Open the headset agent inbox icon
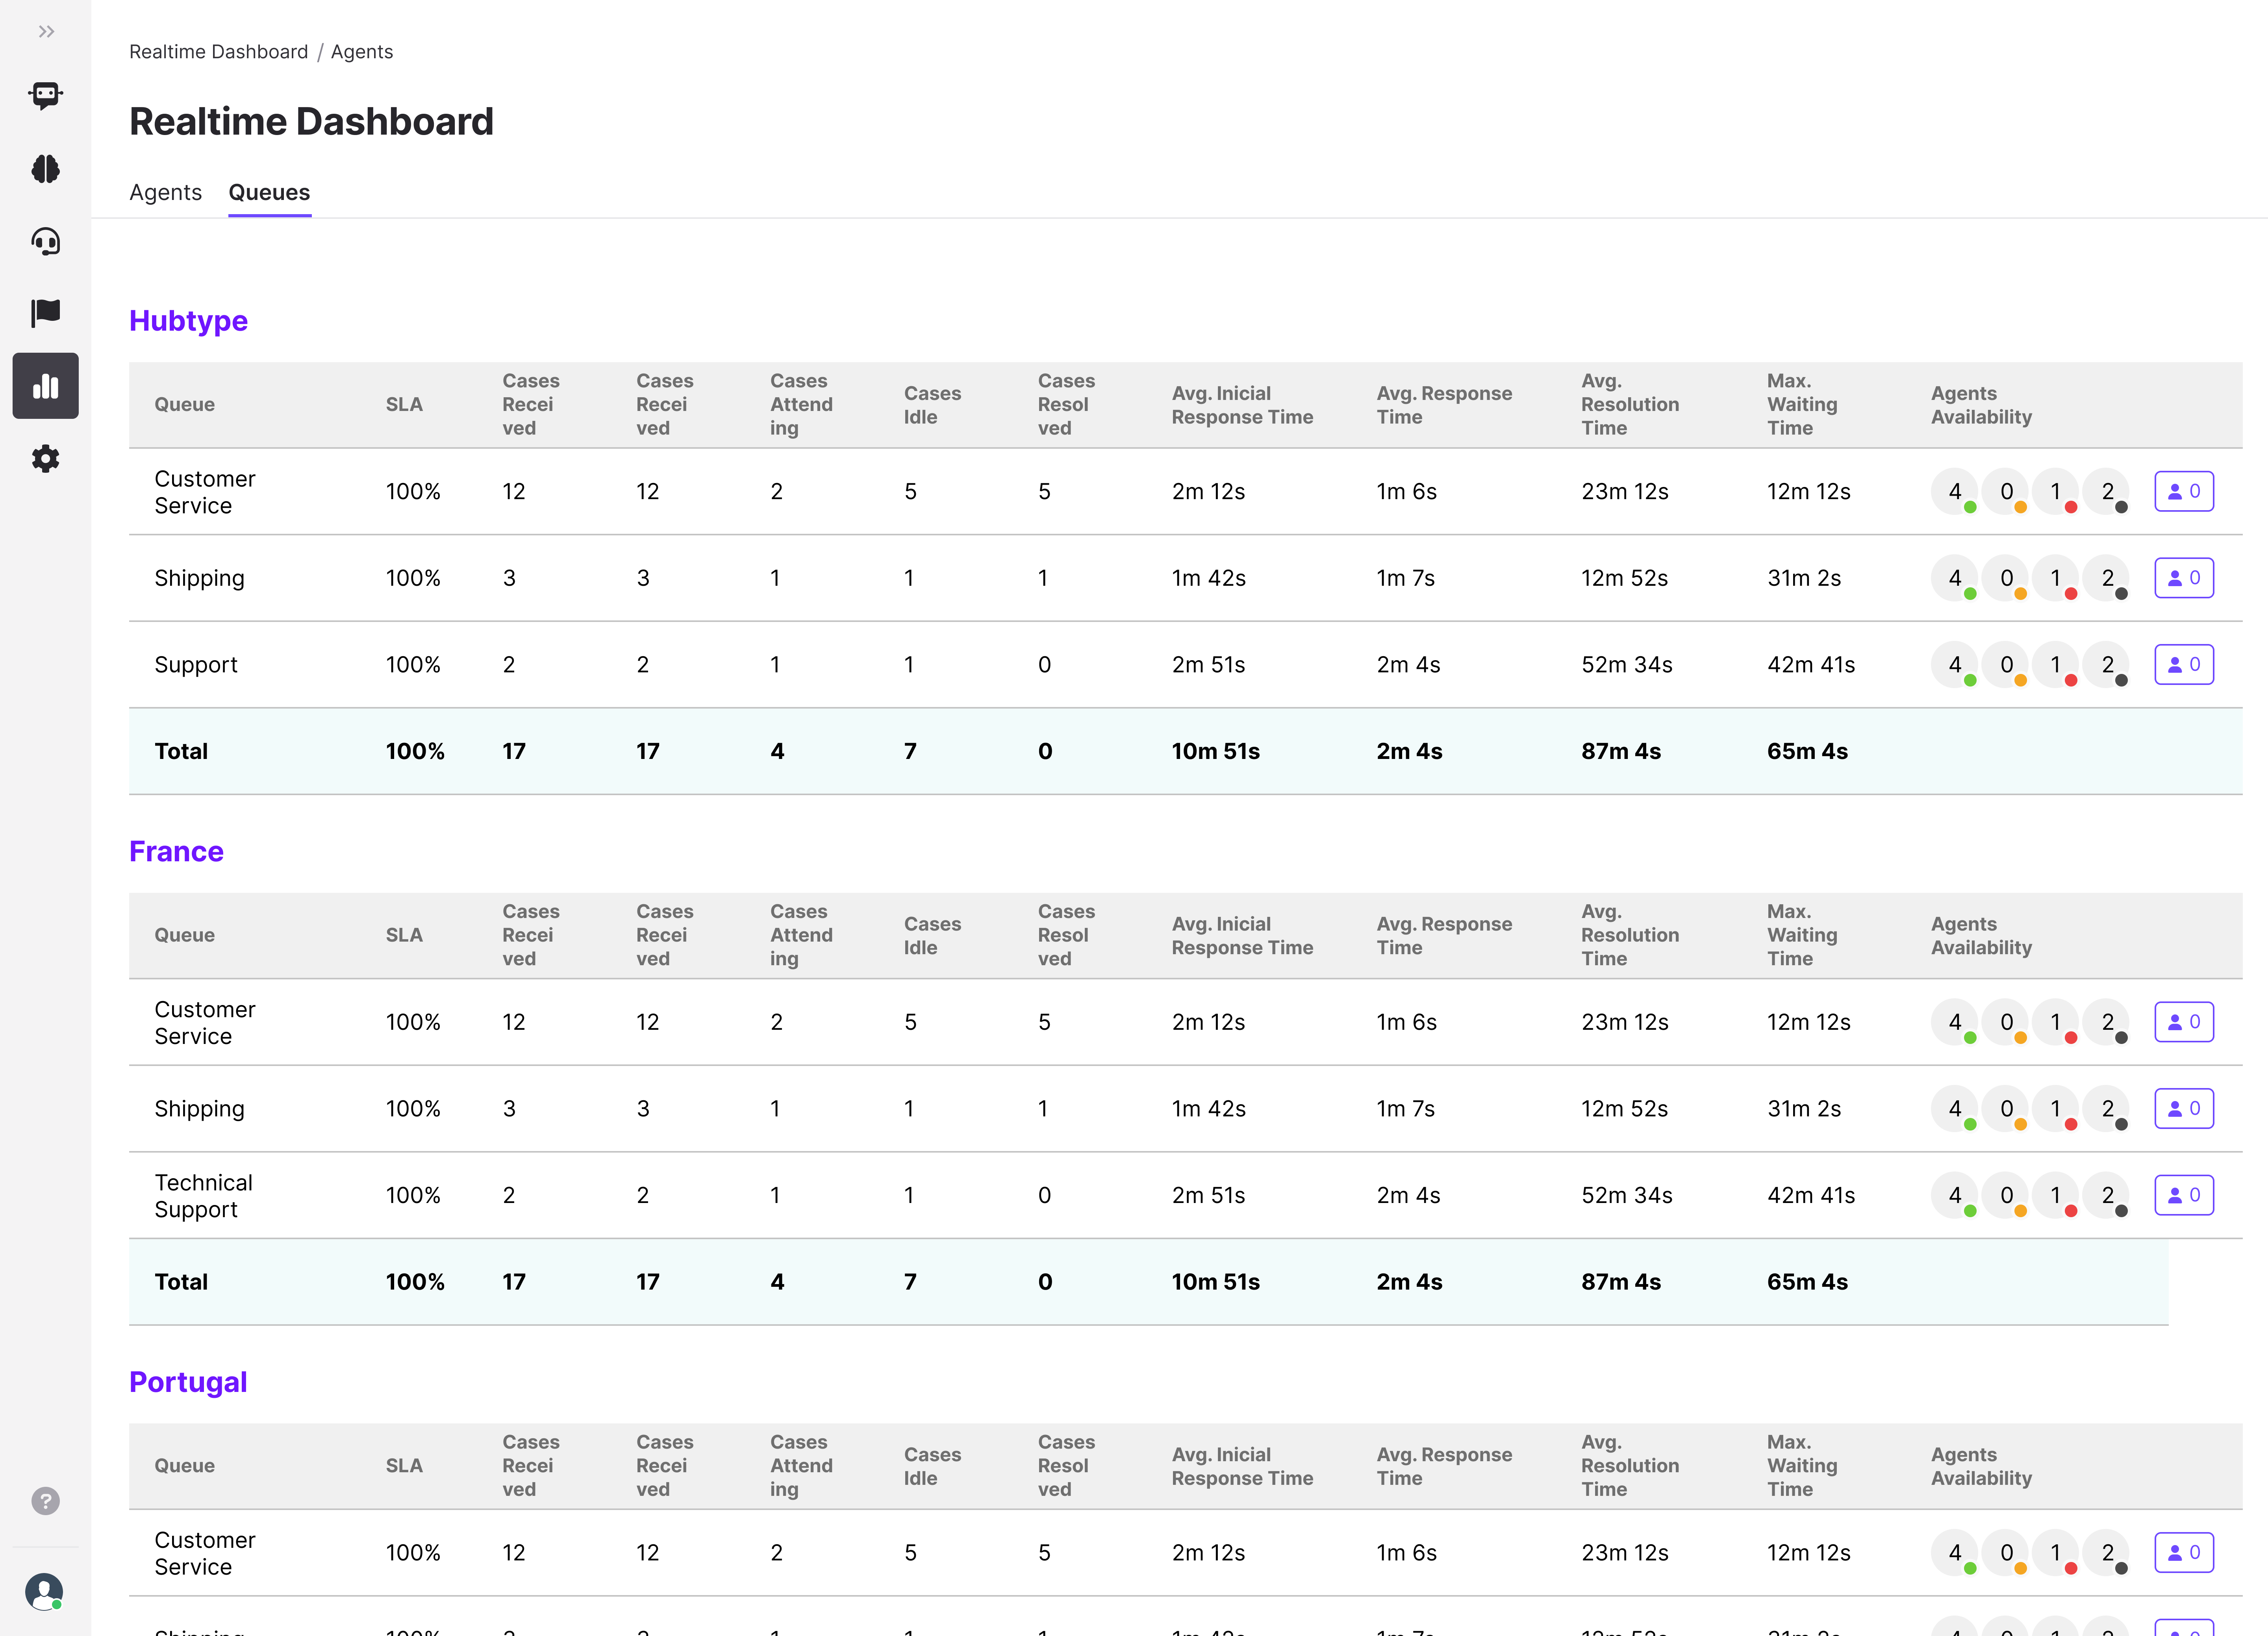 click(46, 241)
